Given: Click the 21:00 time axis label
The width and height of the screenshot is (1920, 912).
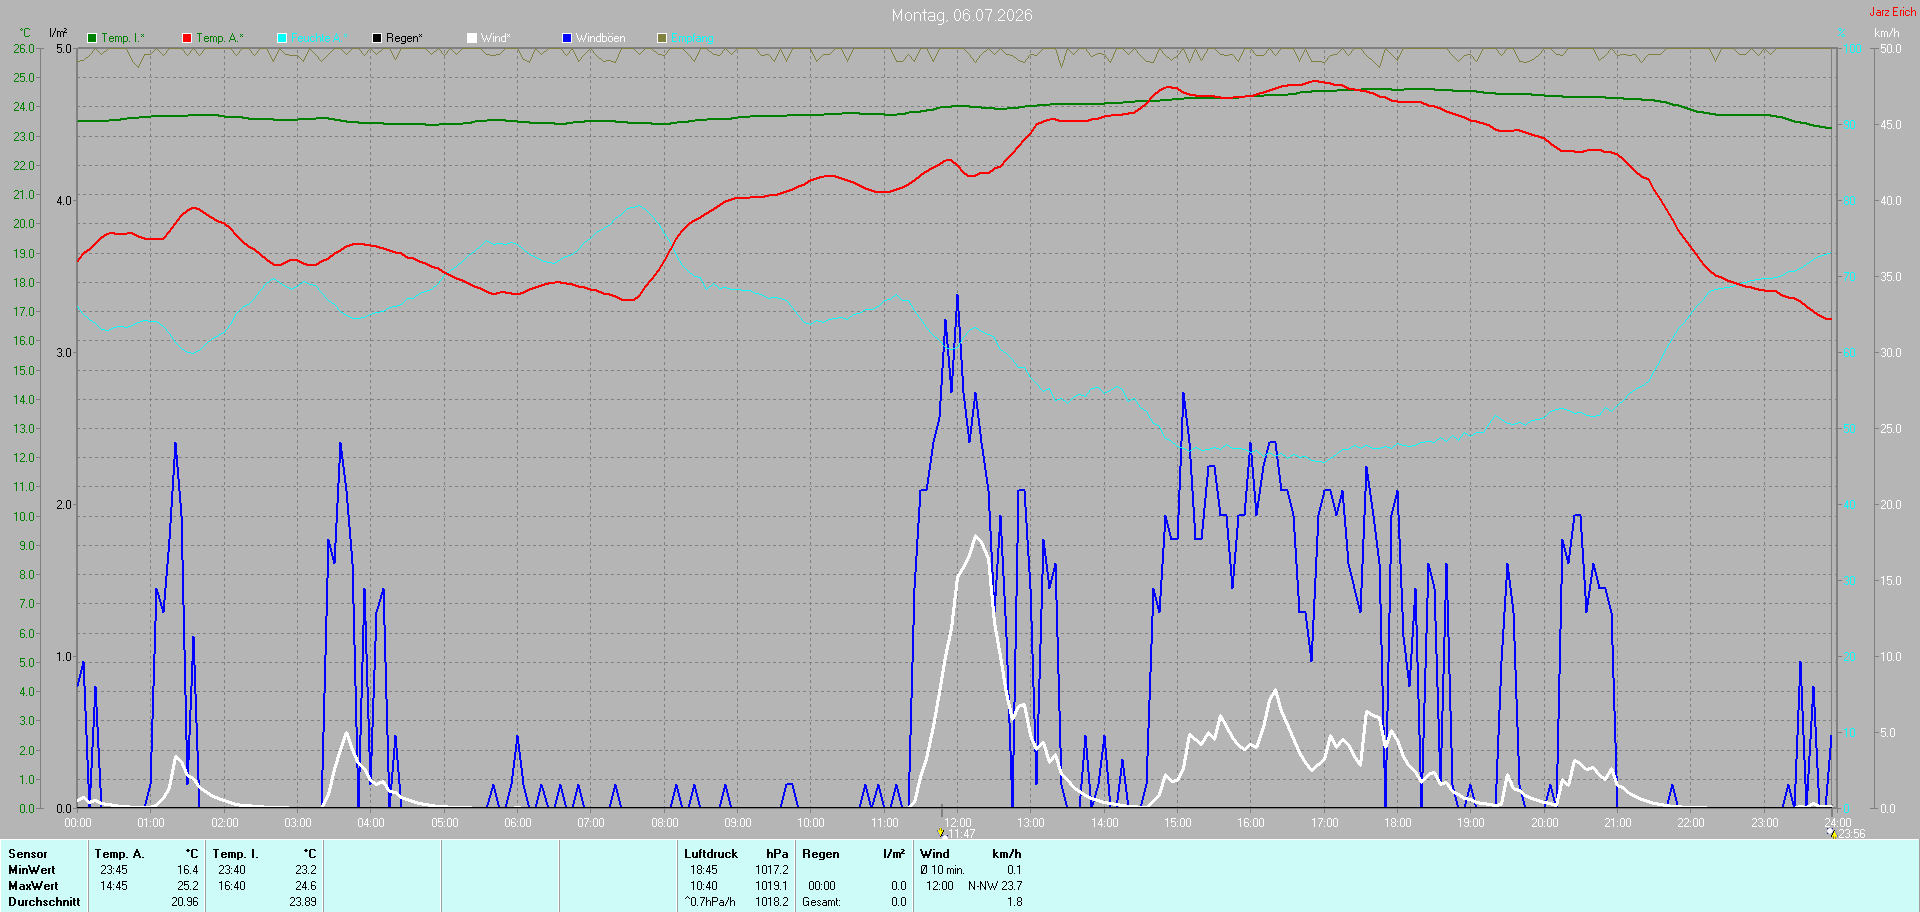Looking at the screenshot, I should coord(1618,823).
